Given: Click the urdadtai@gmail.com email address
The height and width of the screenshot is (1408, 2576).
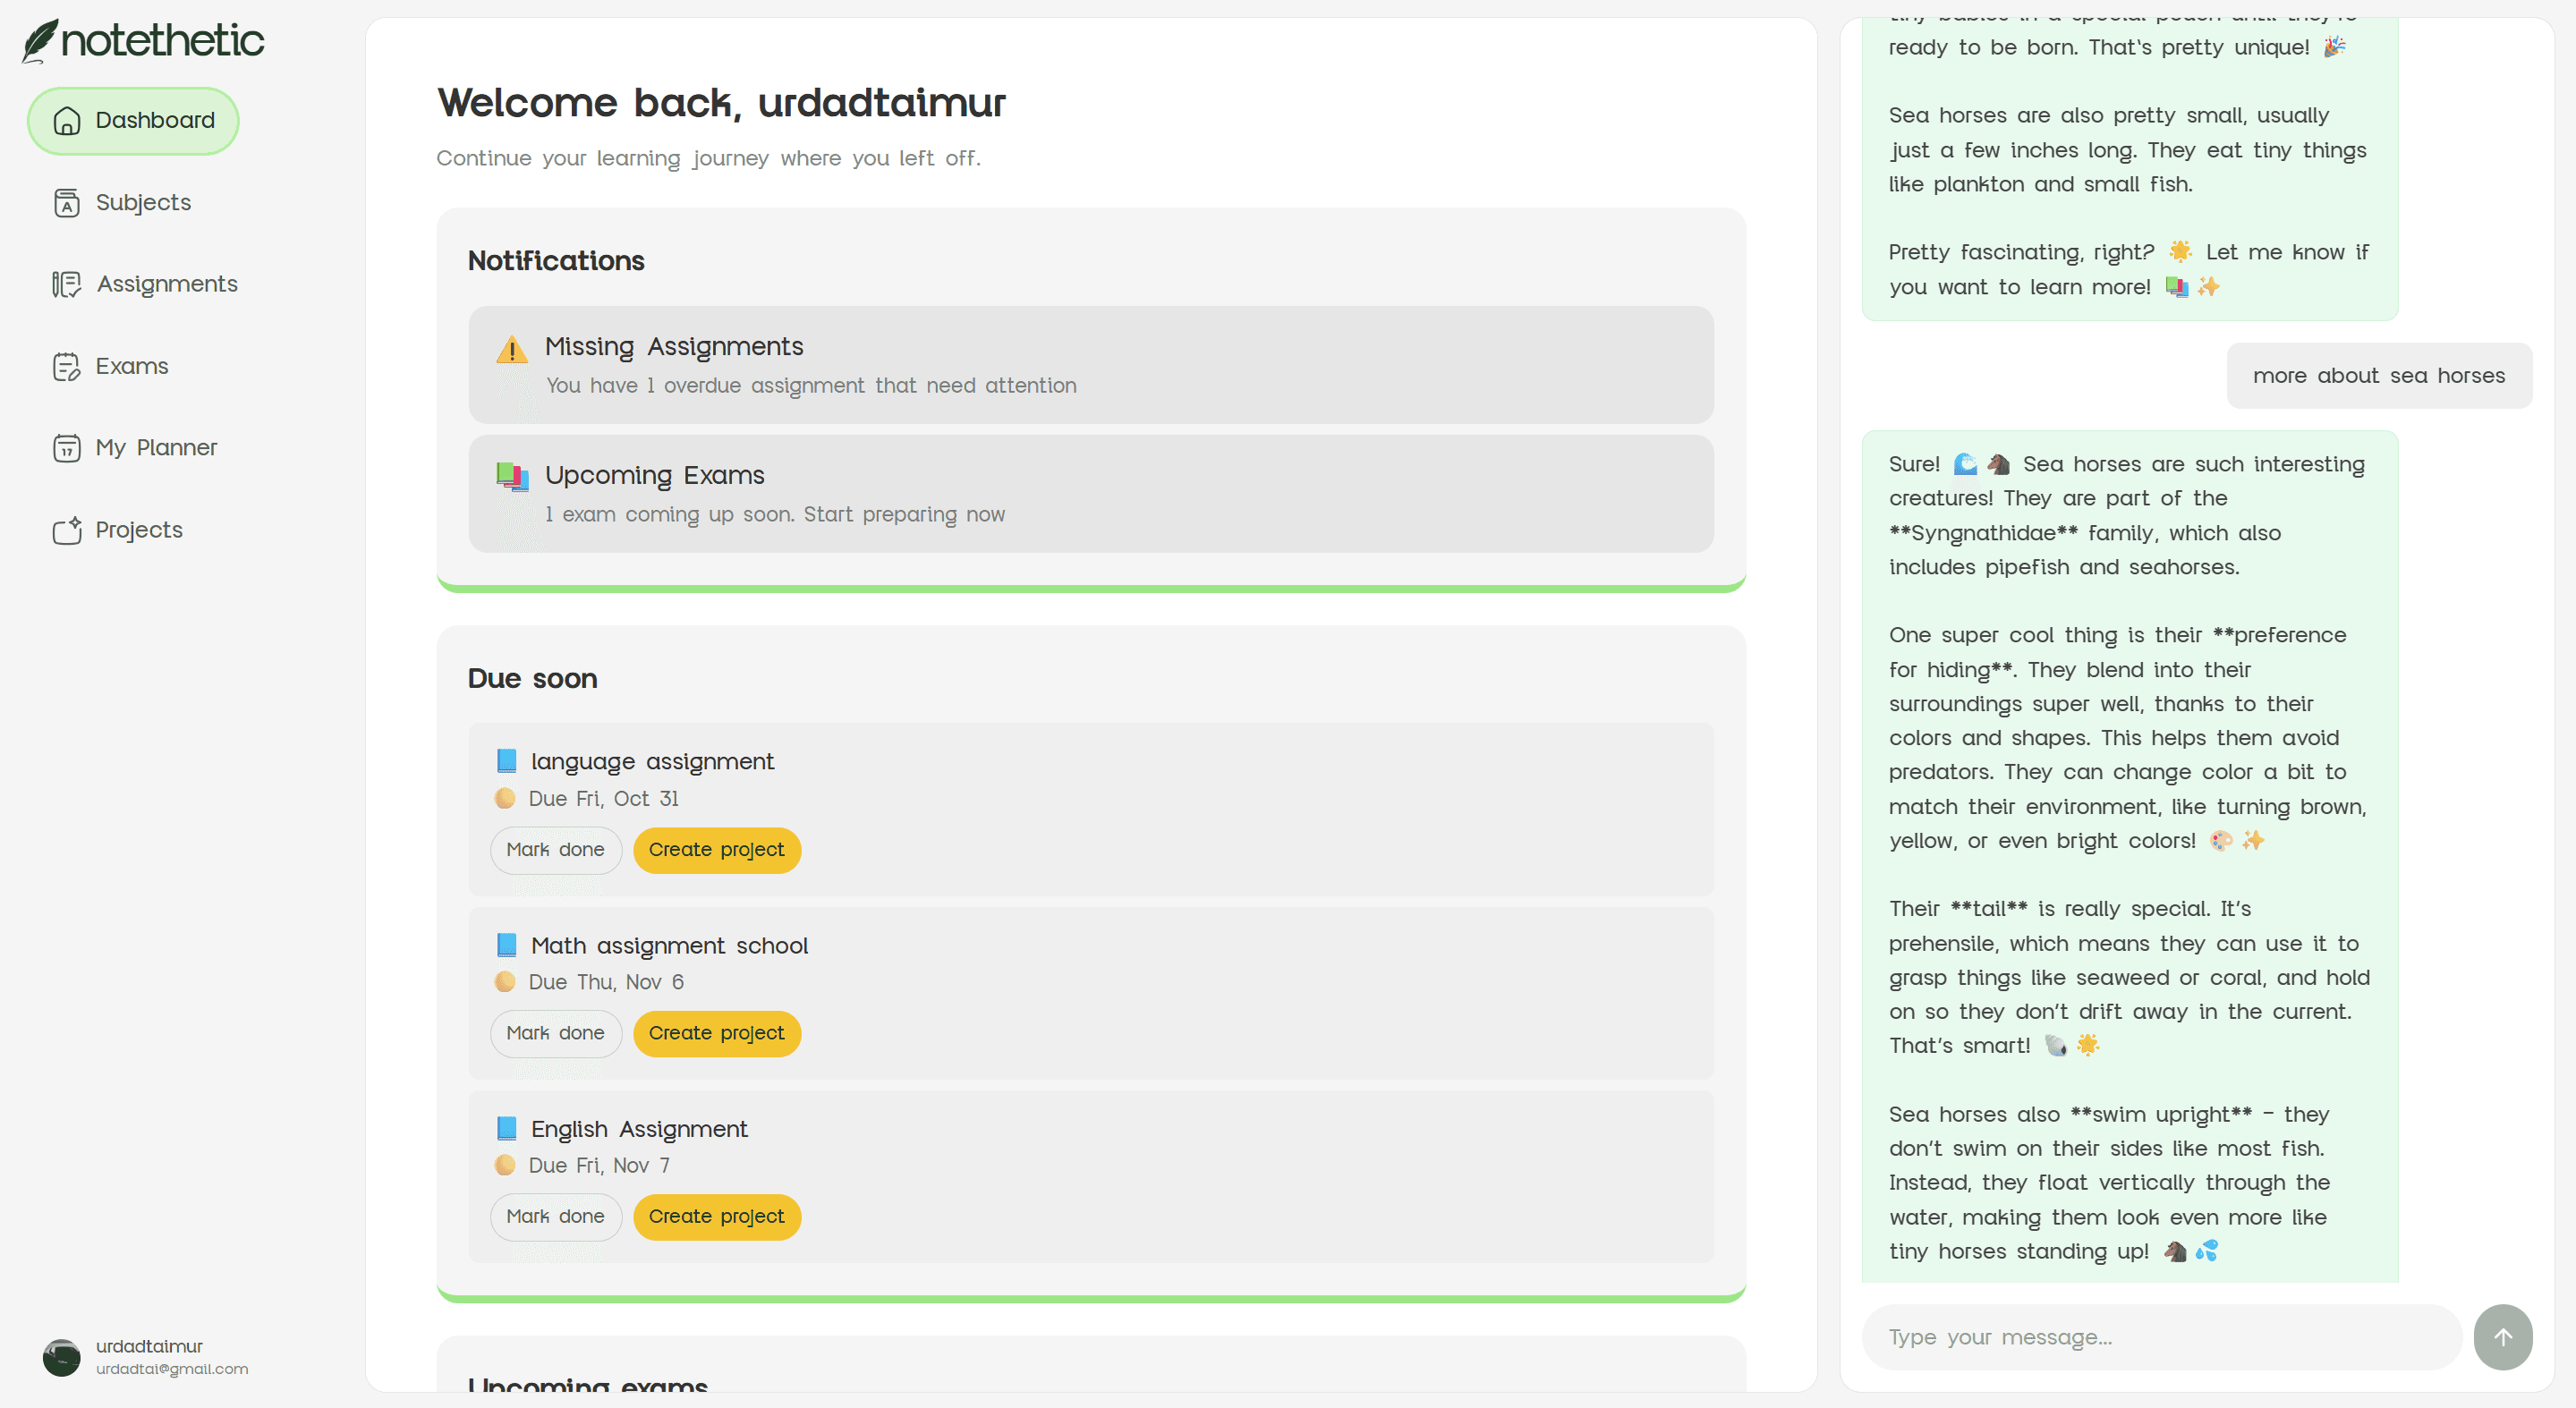Looking at the screenshot, I should click(x=172, y=1369).
